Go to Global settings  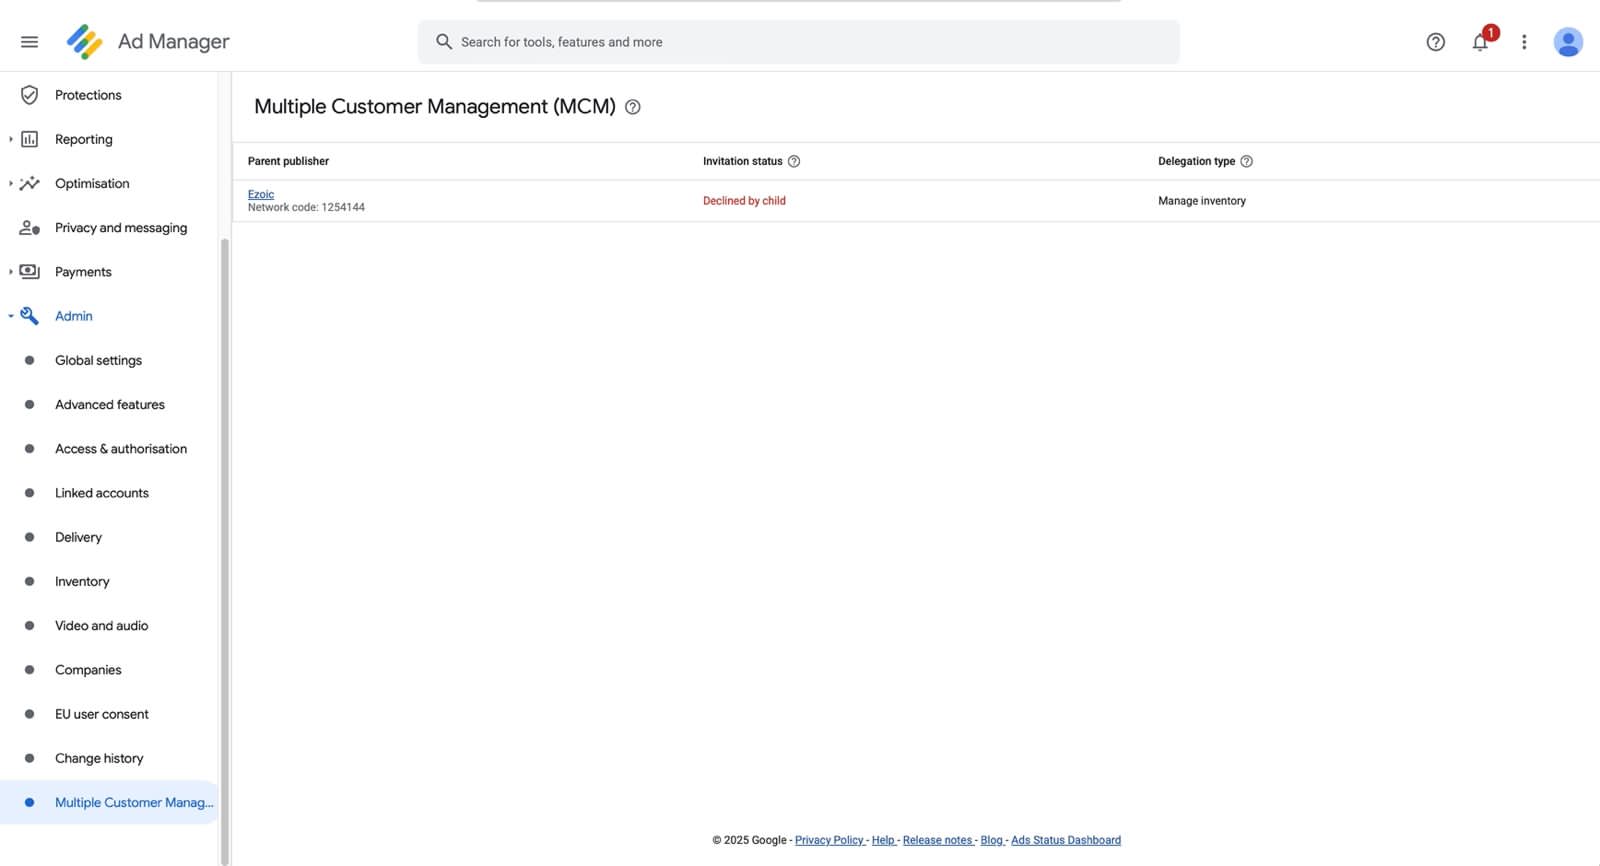point(98,360)
